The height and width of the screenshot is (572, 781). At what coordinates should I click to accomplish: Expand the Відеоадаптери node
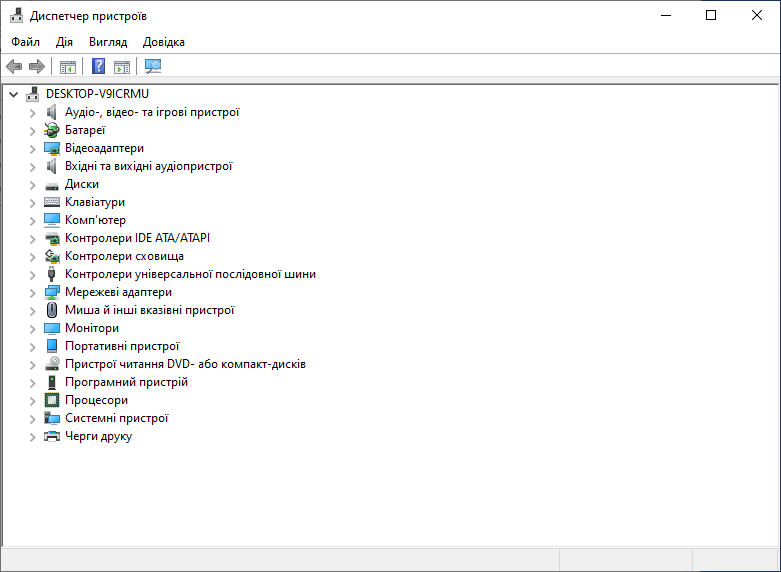[32, 148]
